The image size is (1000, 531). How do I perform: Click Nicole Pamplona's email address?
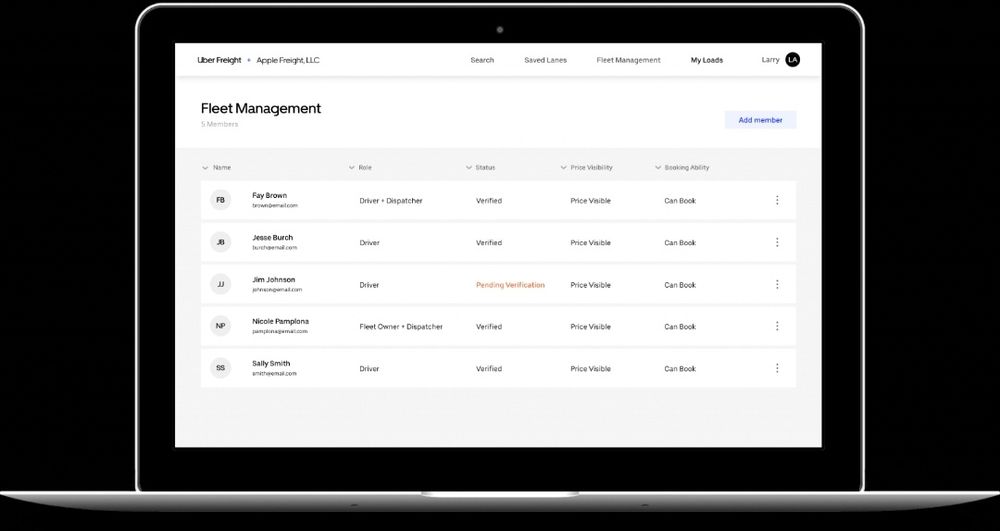click(280, 331)
